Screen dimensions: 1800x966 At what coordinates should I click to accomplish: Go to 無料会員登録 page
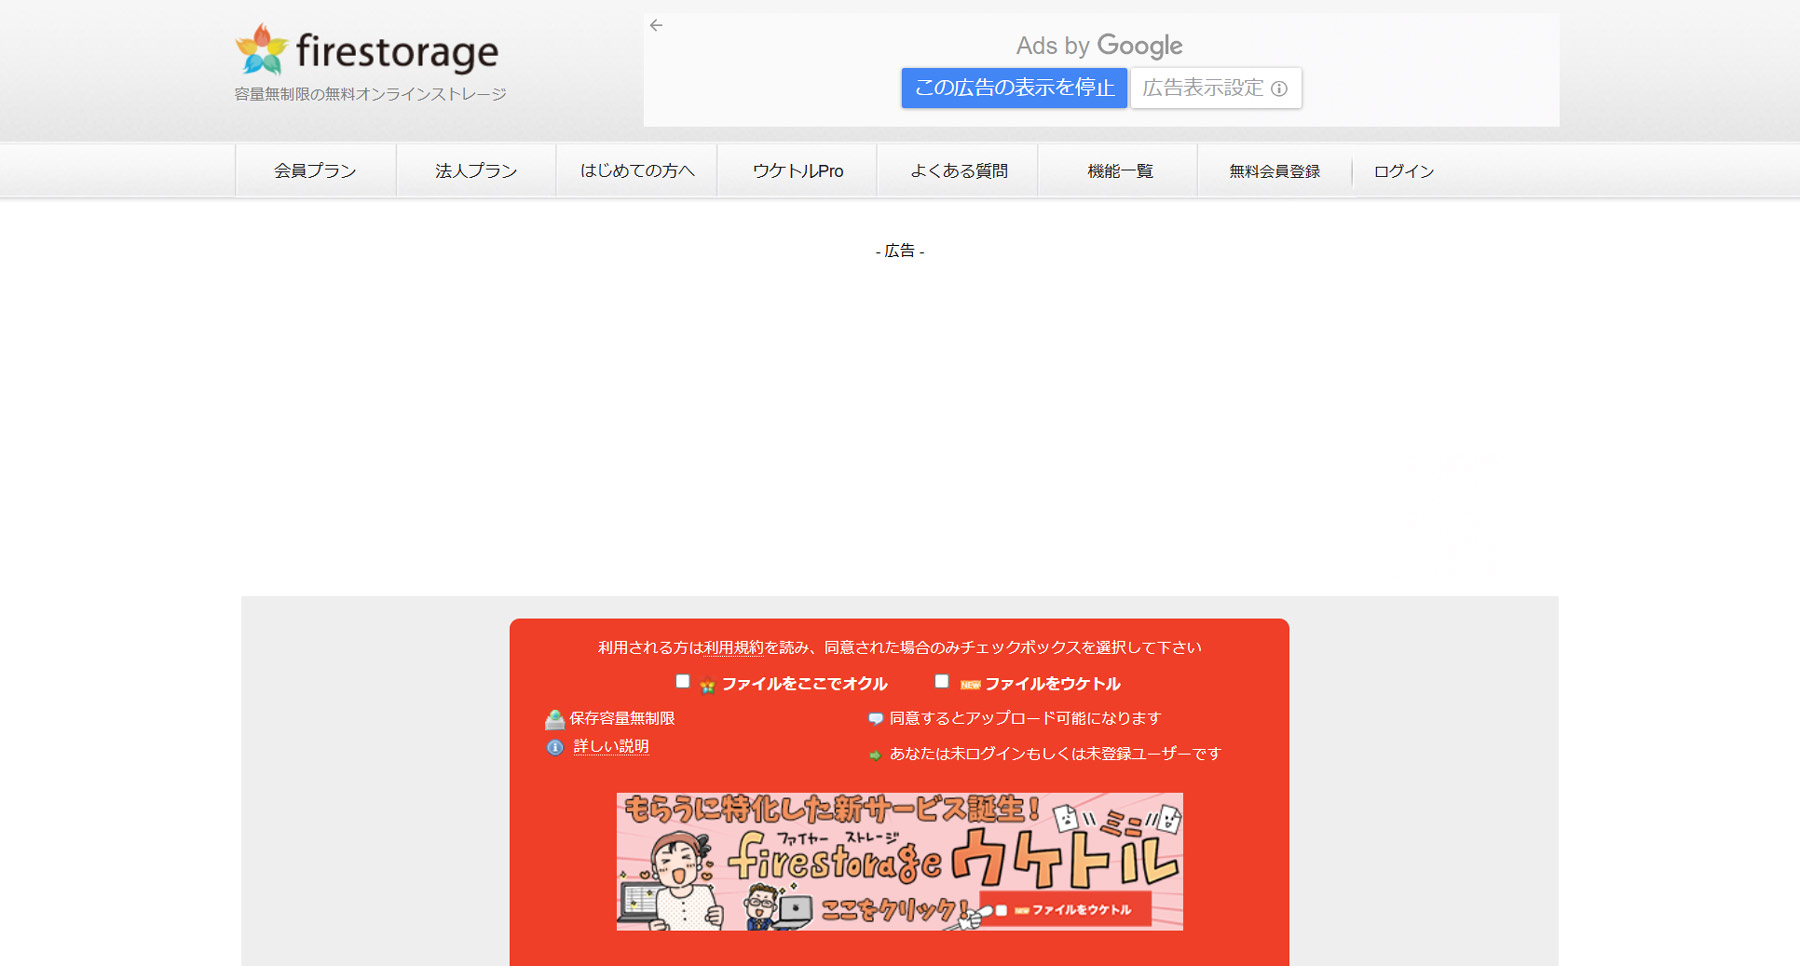click(1275, 171)
